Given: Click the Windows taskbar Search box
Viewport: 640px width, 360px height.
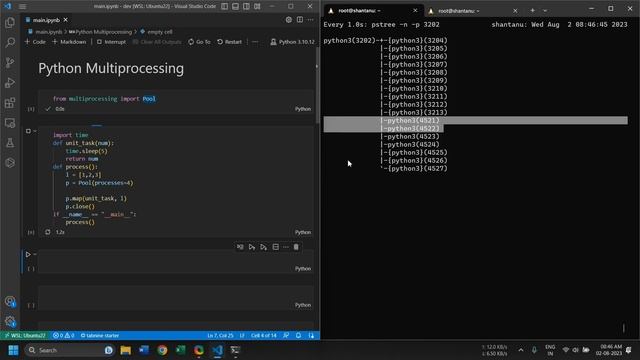Looking at the screenshot, I should pos(69,350).
